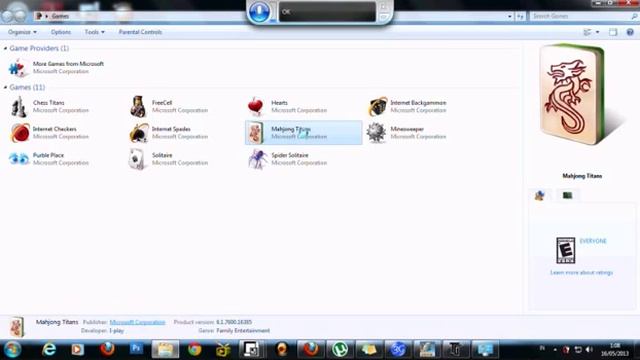Open the Windows Start orb
This screenshot has width=640, height=360.
[13, 349]
